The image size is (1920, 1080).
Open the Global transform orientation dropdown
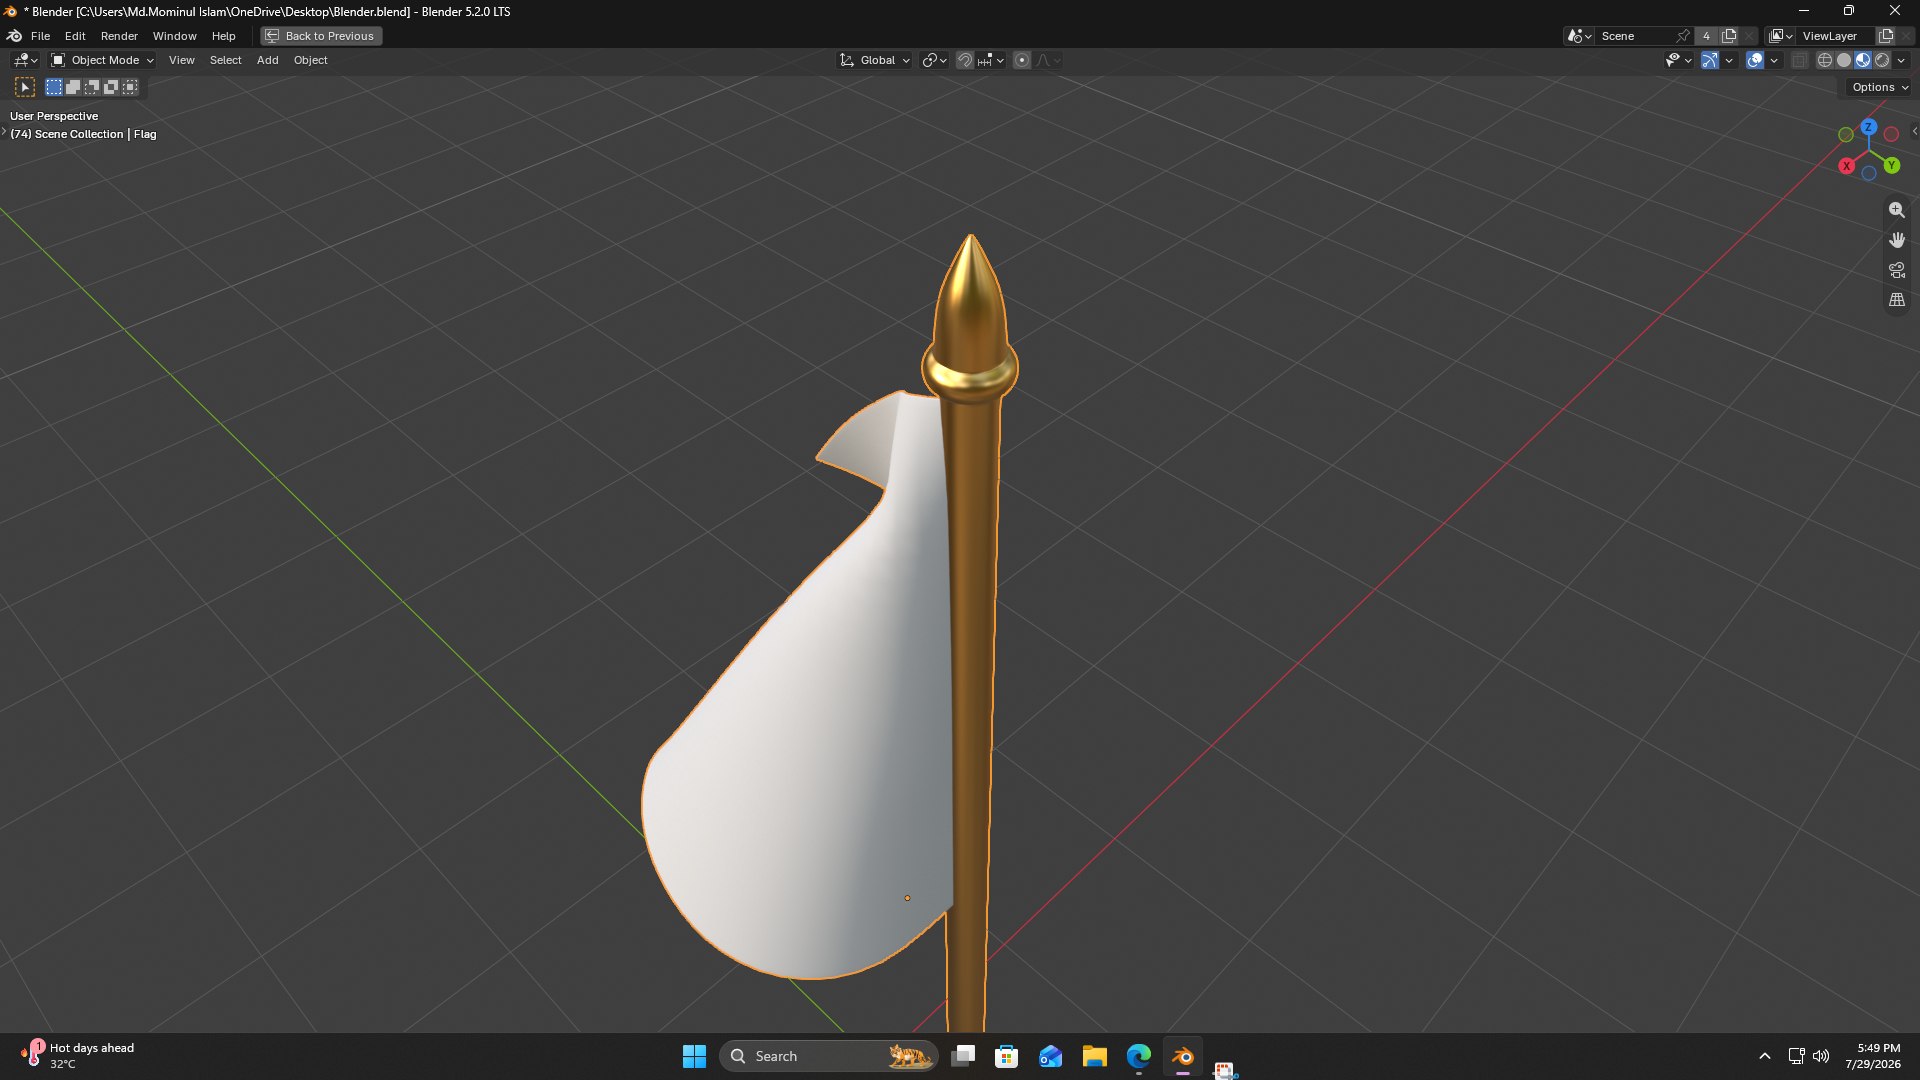[875, 60]
